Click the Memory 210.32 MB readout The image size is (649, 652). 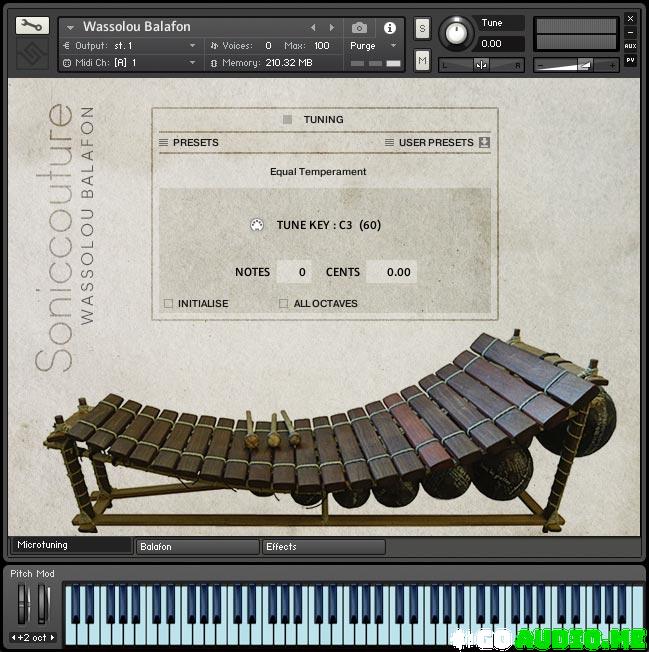pyautogui.click(x=289, y=63)
